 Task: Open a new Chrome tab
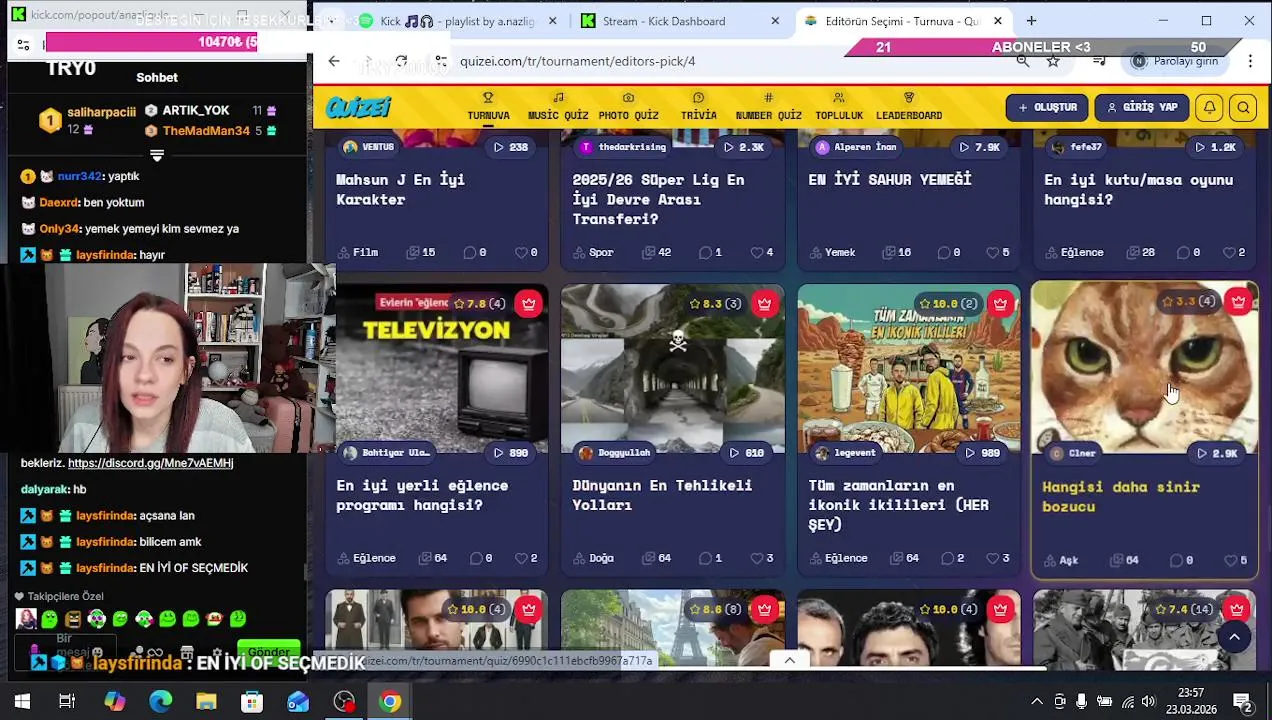pos(1031,21)
